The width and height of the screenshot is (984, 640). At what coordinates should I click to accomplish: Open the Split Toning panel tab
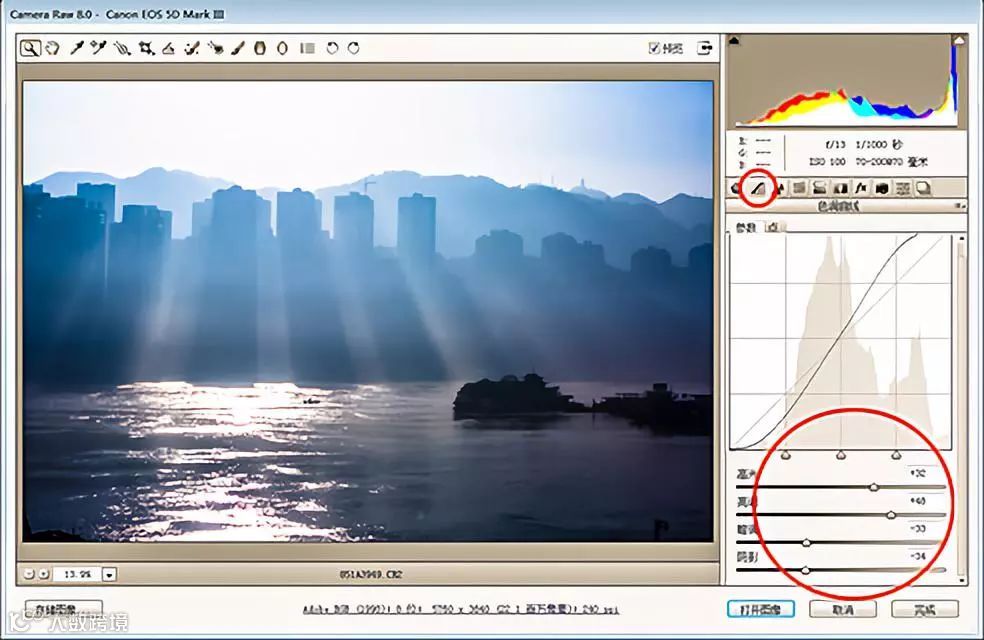pyautogui.click(x=820, y=188)
